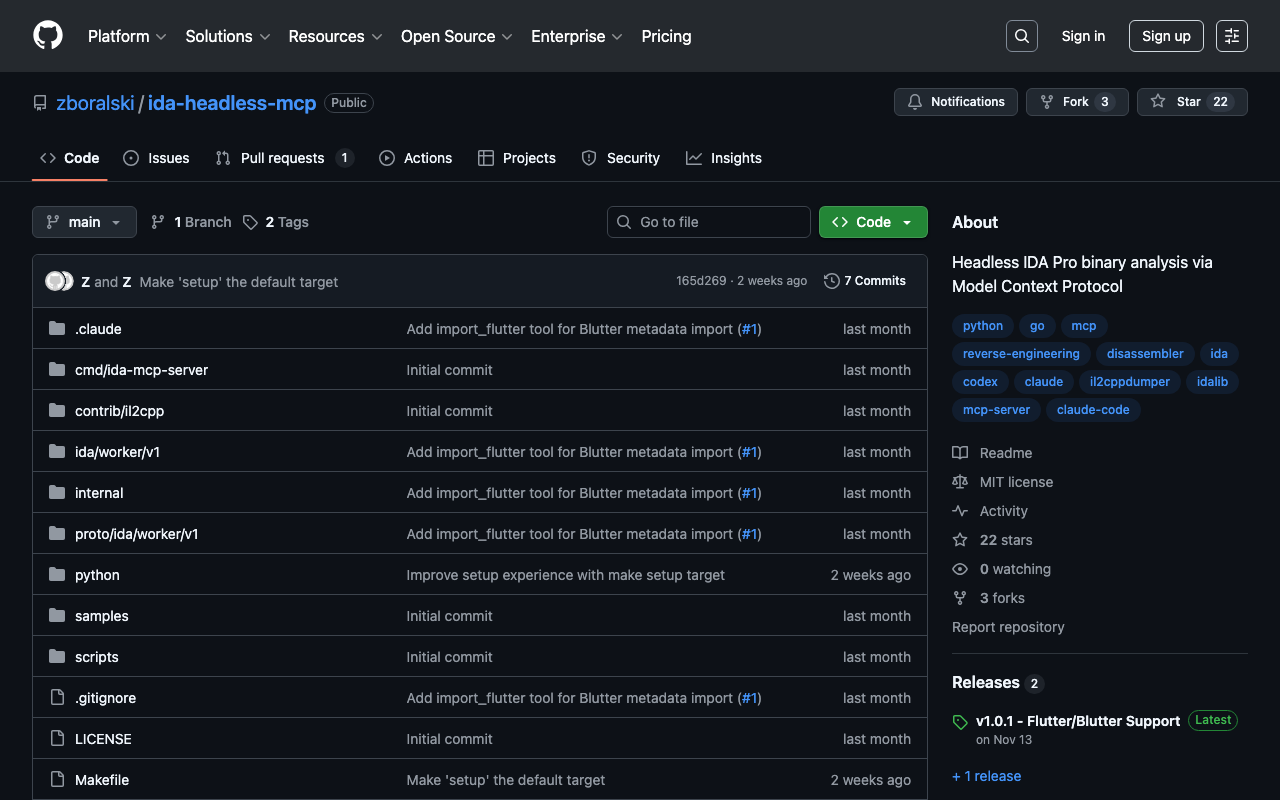Open the search magnifier icon

pos(1021,36)
